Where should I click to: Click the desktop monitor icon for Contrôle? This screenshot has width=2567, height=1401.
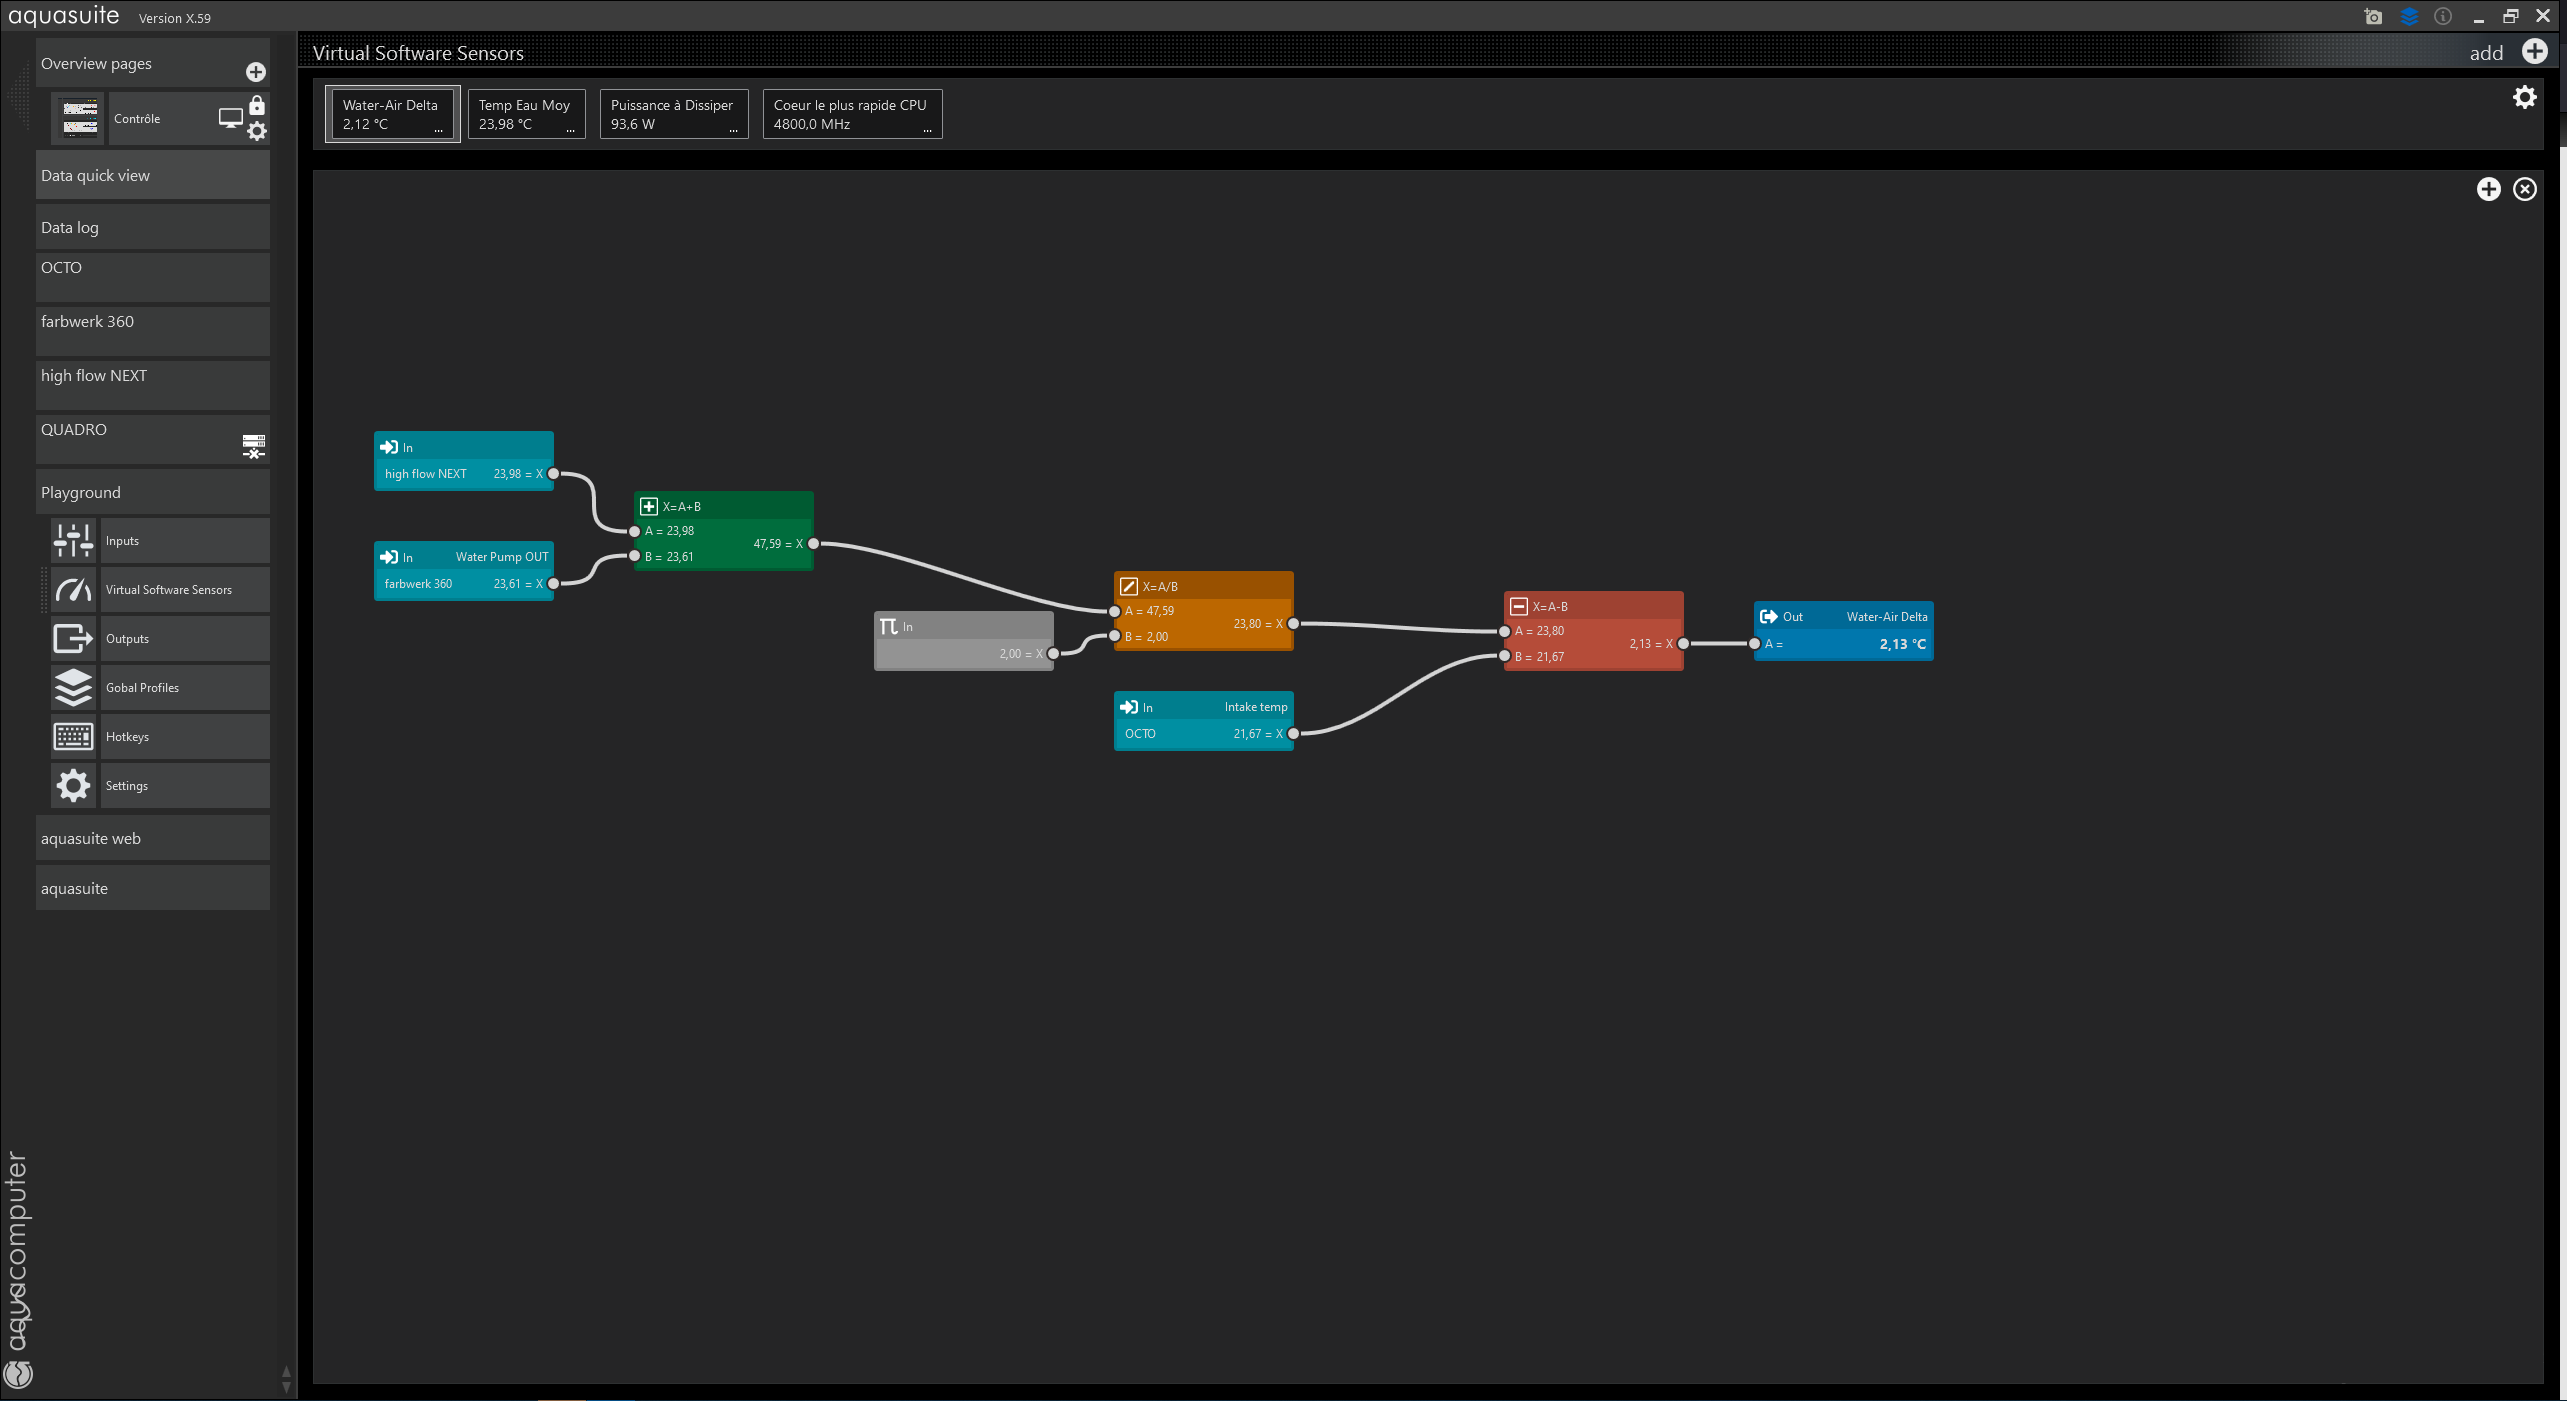click(231, 118)
